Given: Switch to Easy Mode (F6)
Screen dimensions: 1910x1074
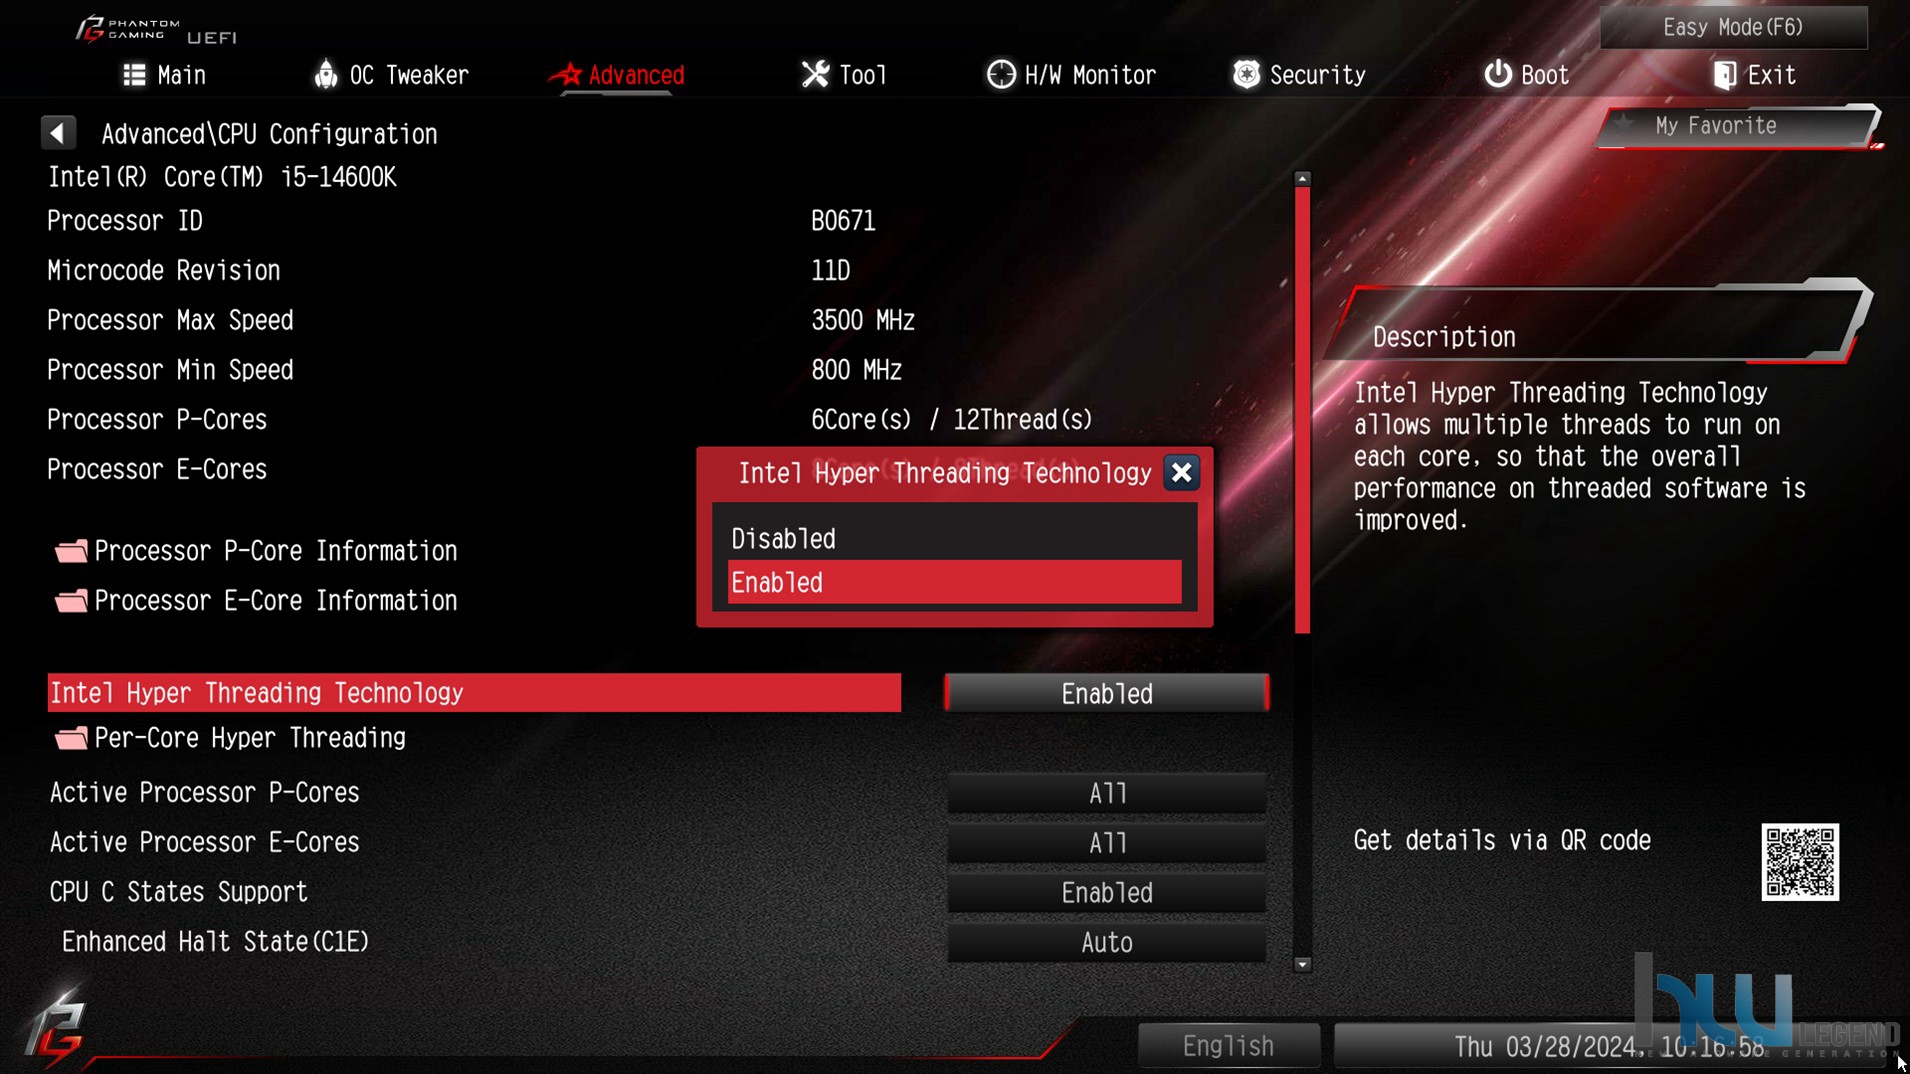Looking at the screenshot, I should 1733,27.
